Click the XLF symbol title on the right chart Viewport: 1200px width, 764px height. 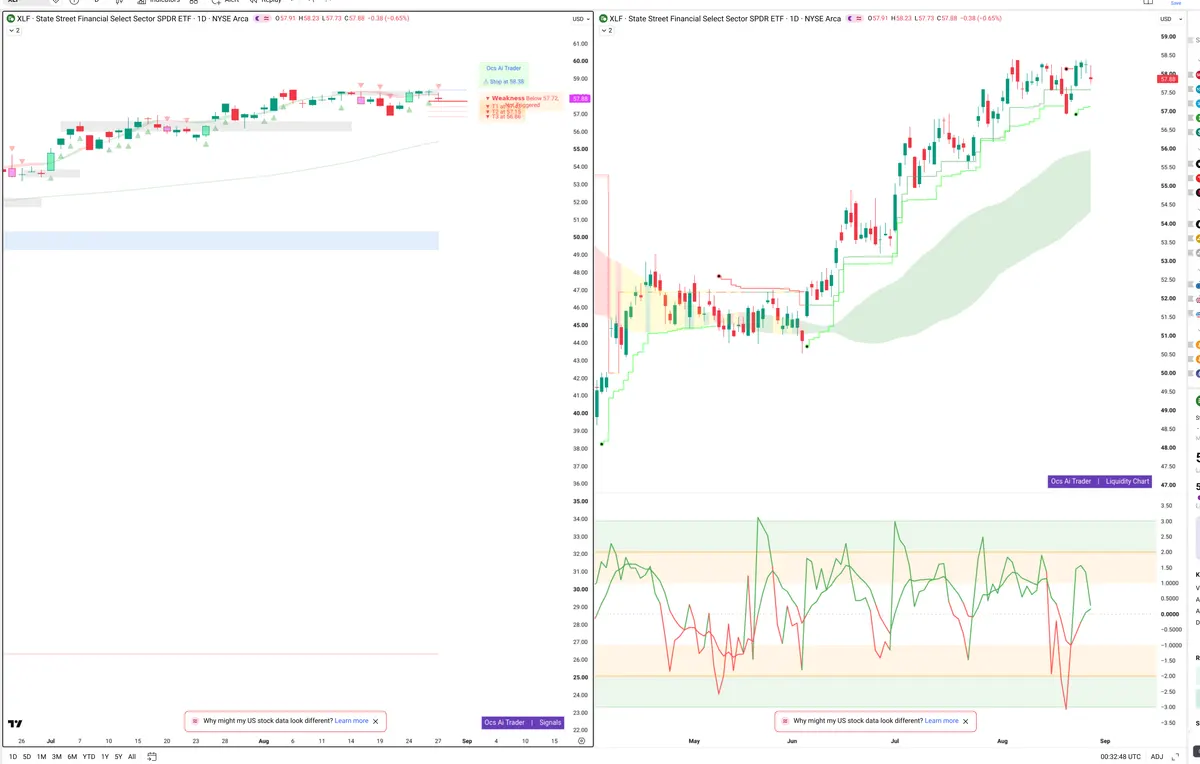tap(725, 19)
